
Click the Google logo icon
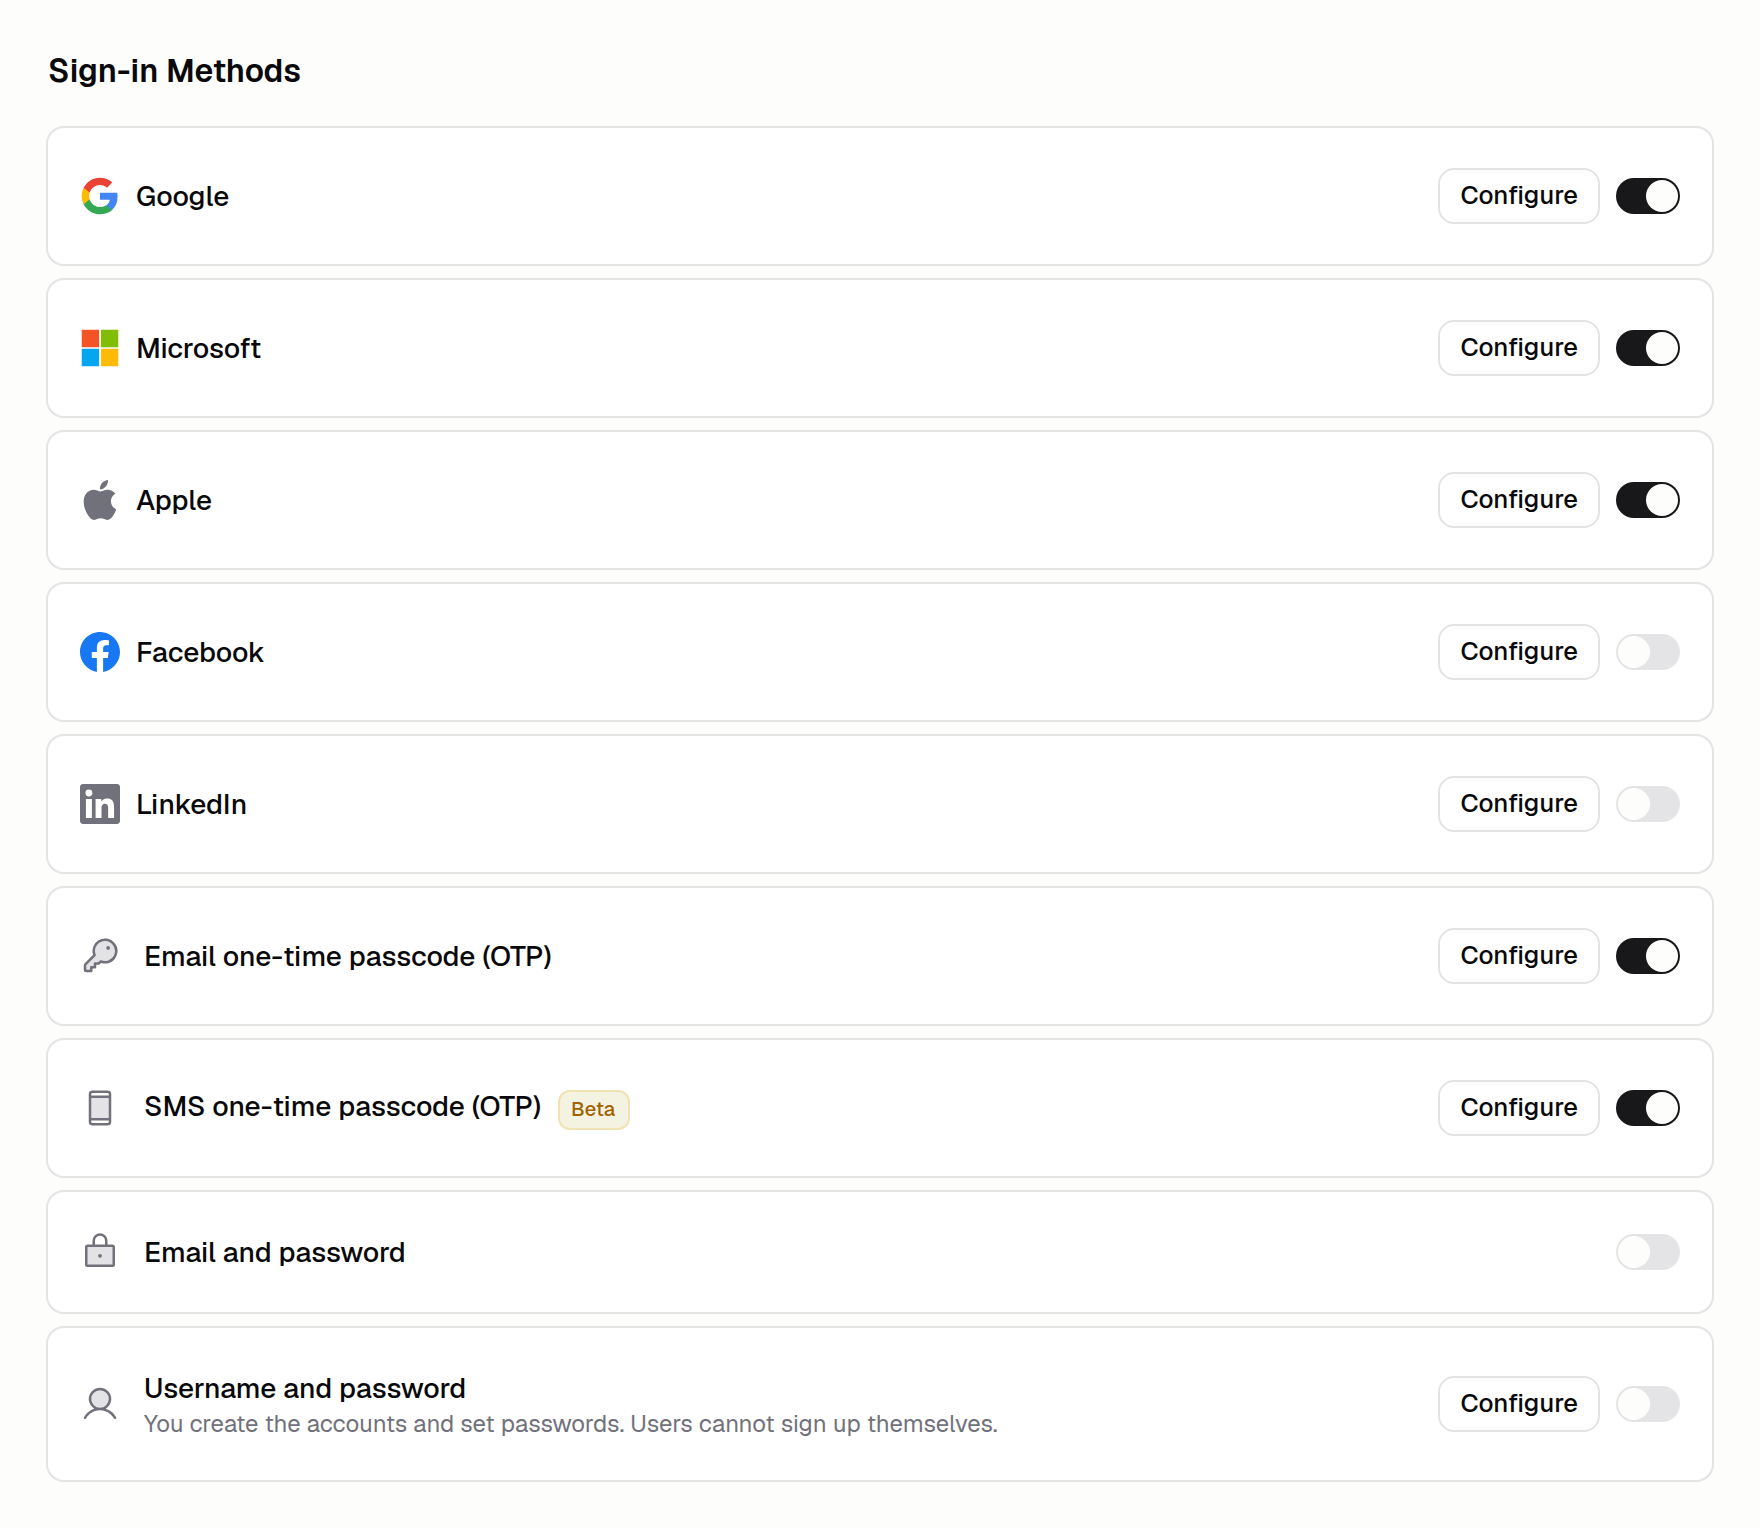point(100,196)
